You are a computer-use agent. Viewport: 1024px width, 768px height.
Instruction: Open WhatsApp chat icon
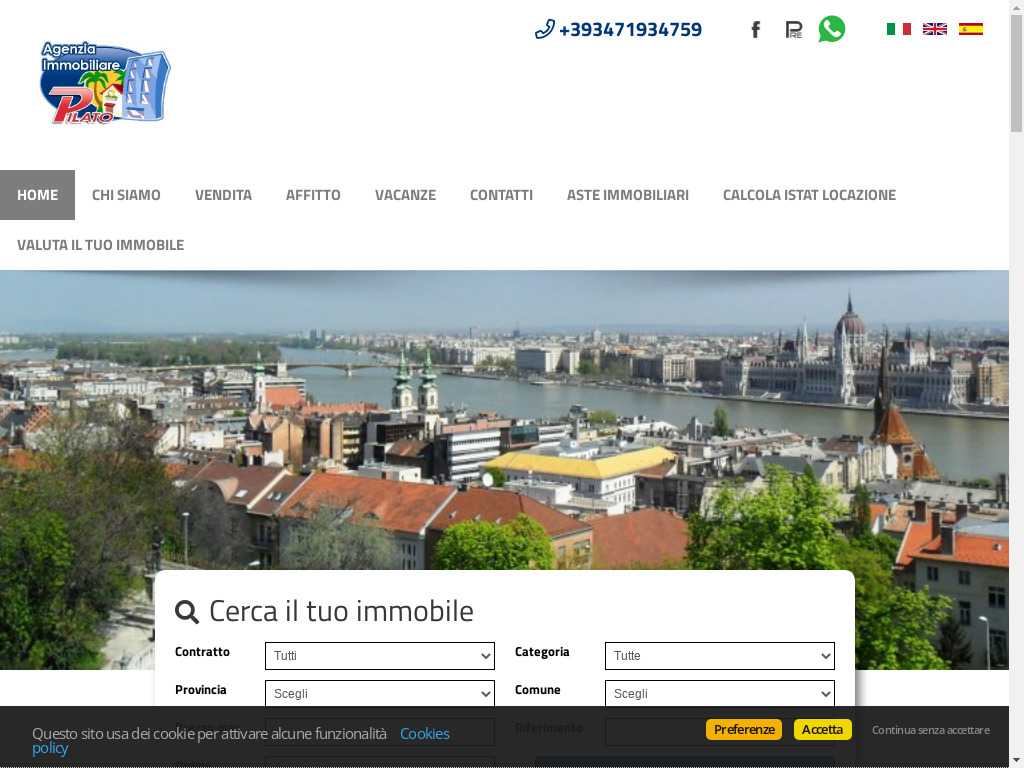(831, 29)
